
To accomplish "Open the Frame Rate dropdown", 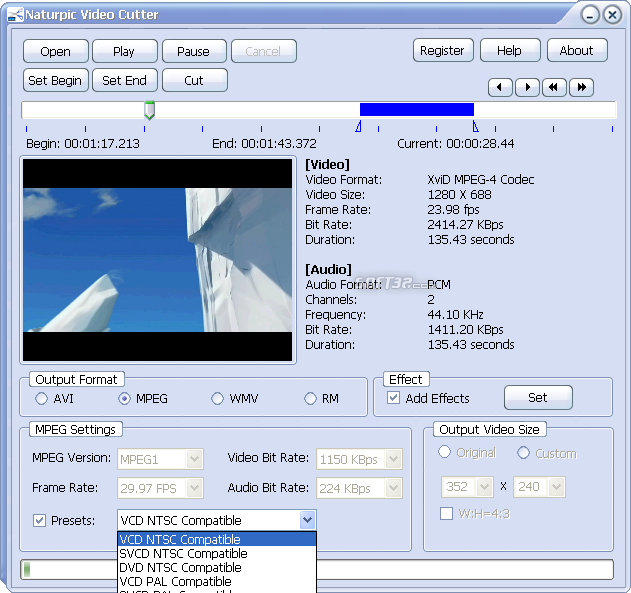I will (194, 488).
